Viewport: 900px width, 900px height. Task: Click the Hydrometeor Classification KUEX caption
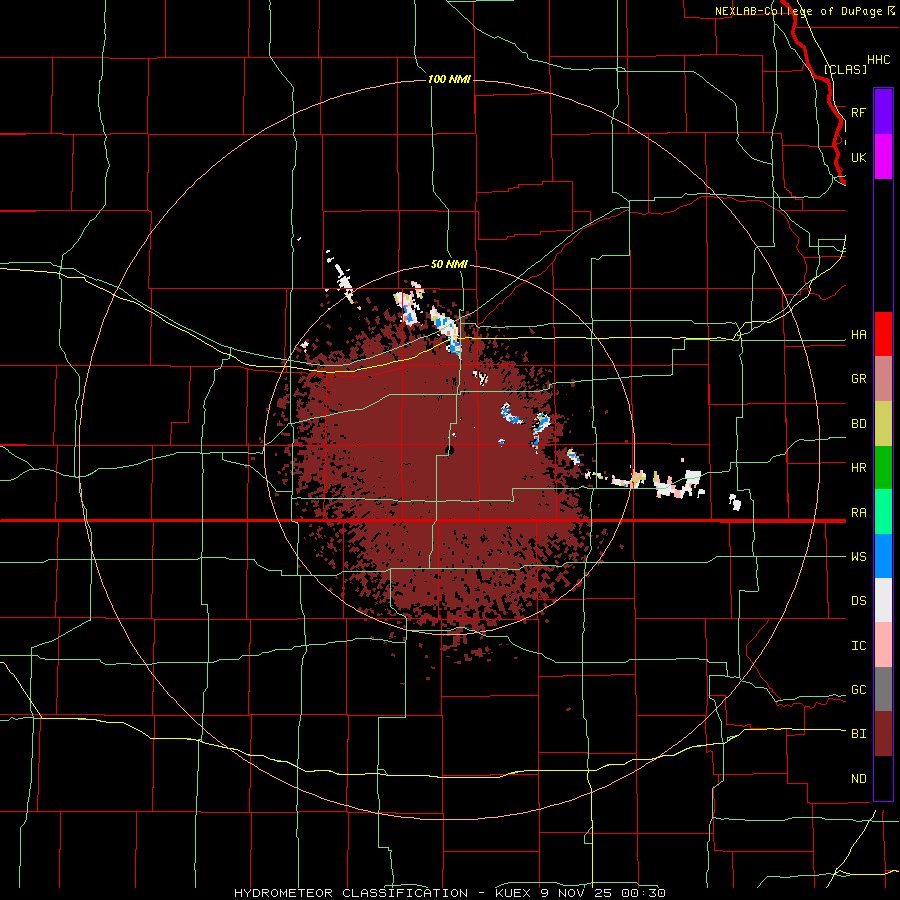[449, 893]
